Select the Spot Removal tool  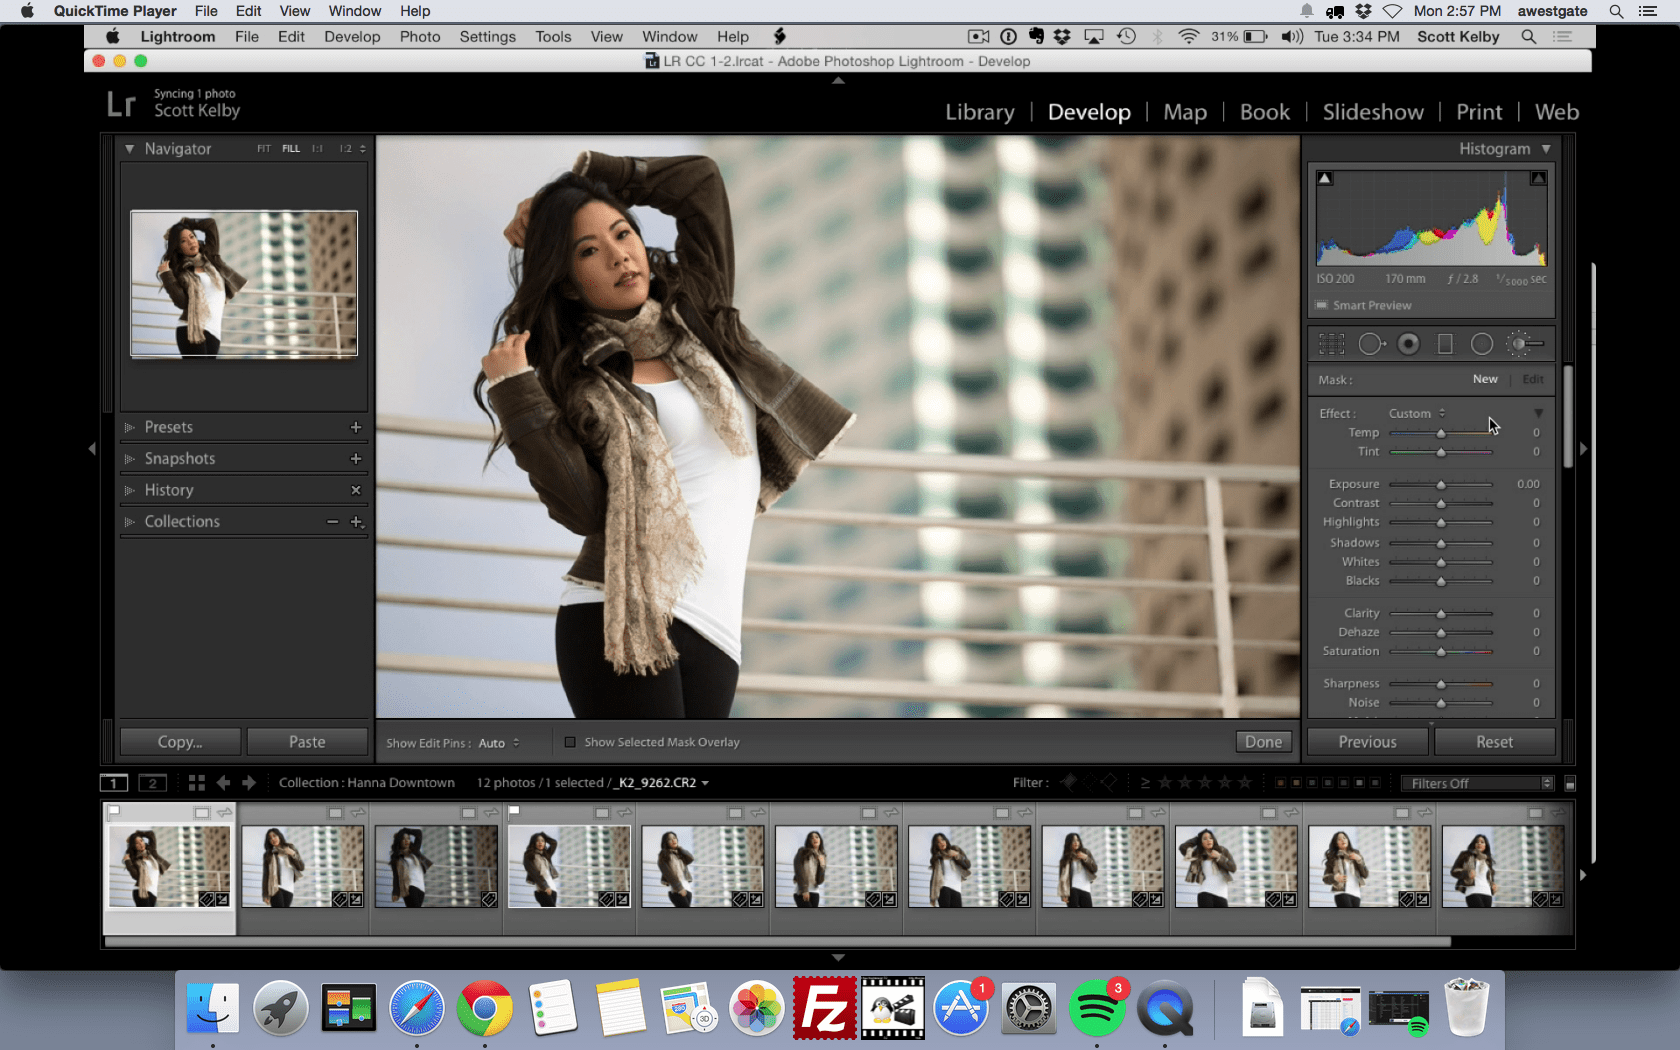click(x=1371, y=343)
